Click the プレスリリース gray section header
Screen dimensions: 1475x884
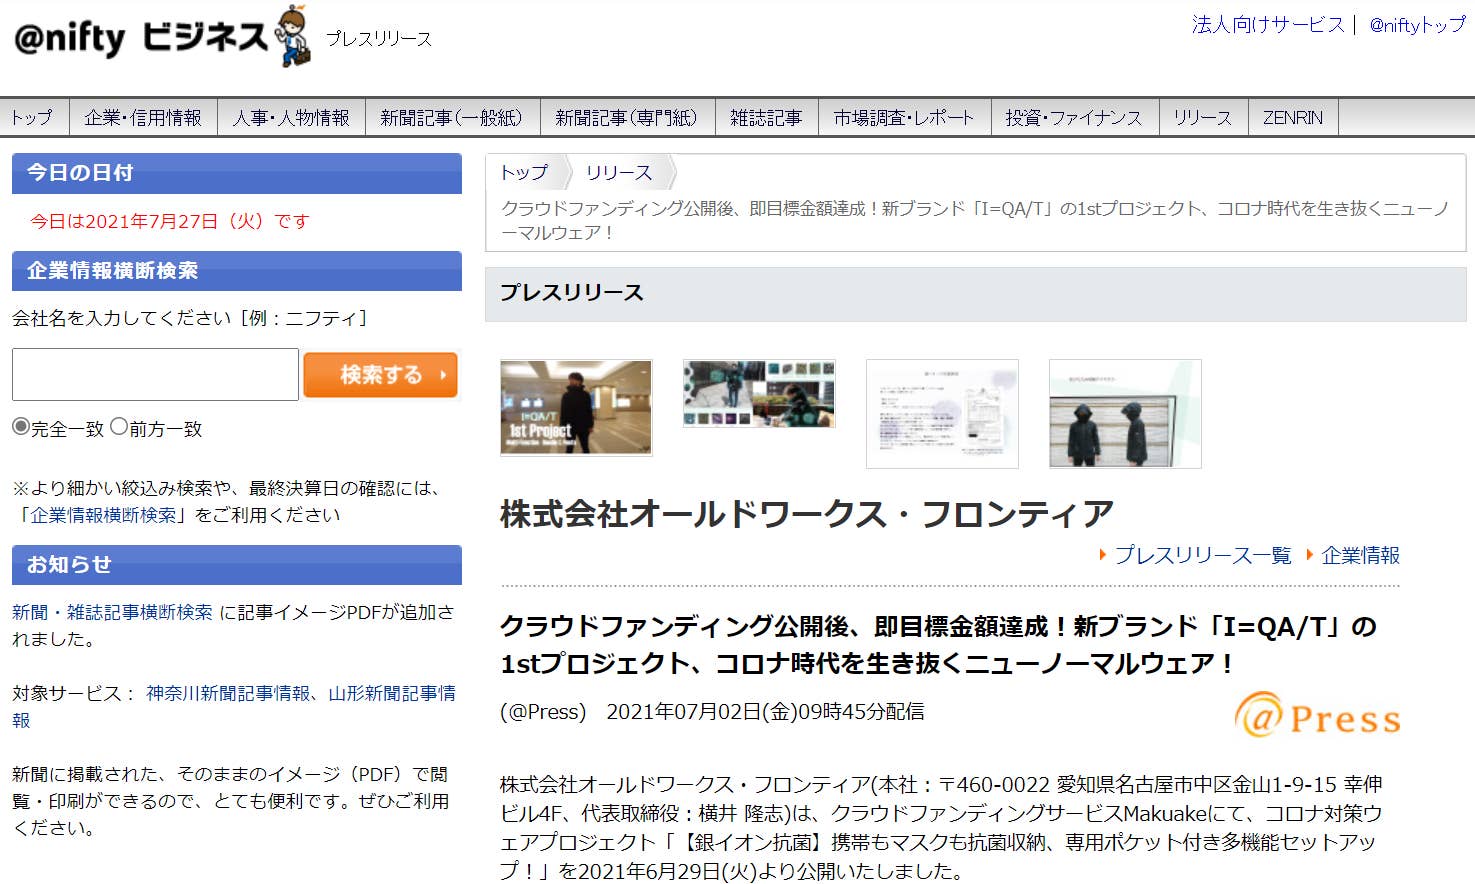(x=975, y=294)
